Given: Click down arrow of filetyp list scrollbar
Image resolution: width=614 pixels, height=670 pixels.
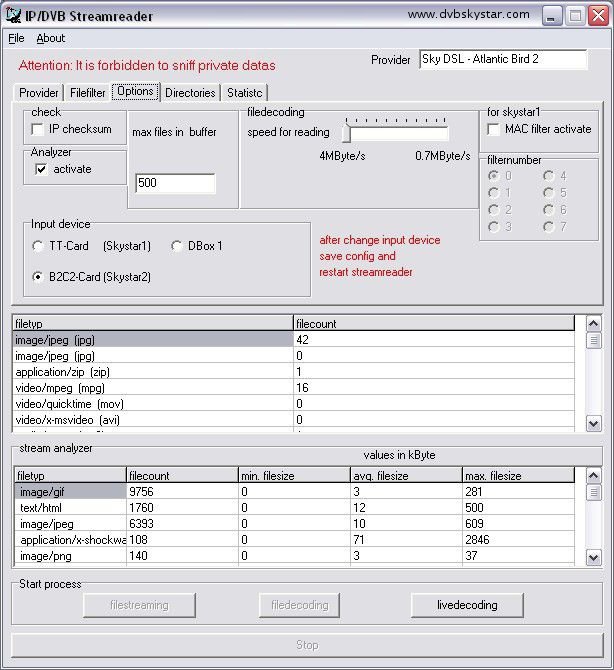Looking at the screenshot, I should [x=593, y=424].
